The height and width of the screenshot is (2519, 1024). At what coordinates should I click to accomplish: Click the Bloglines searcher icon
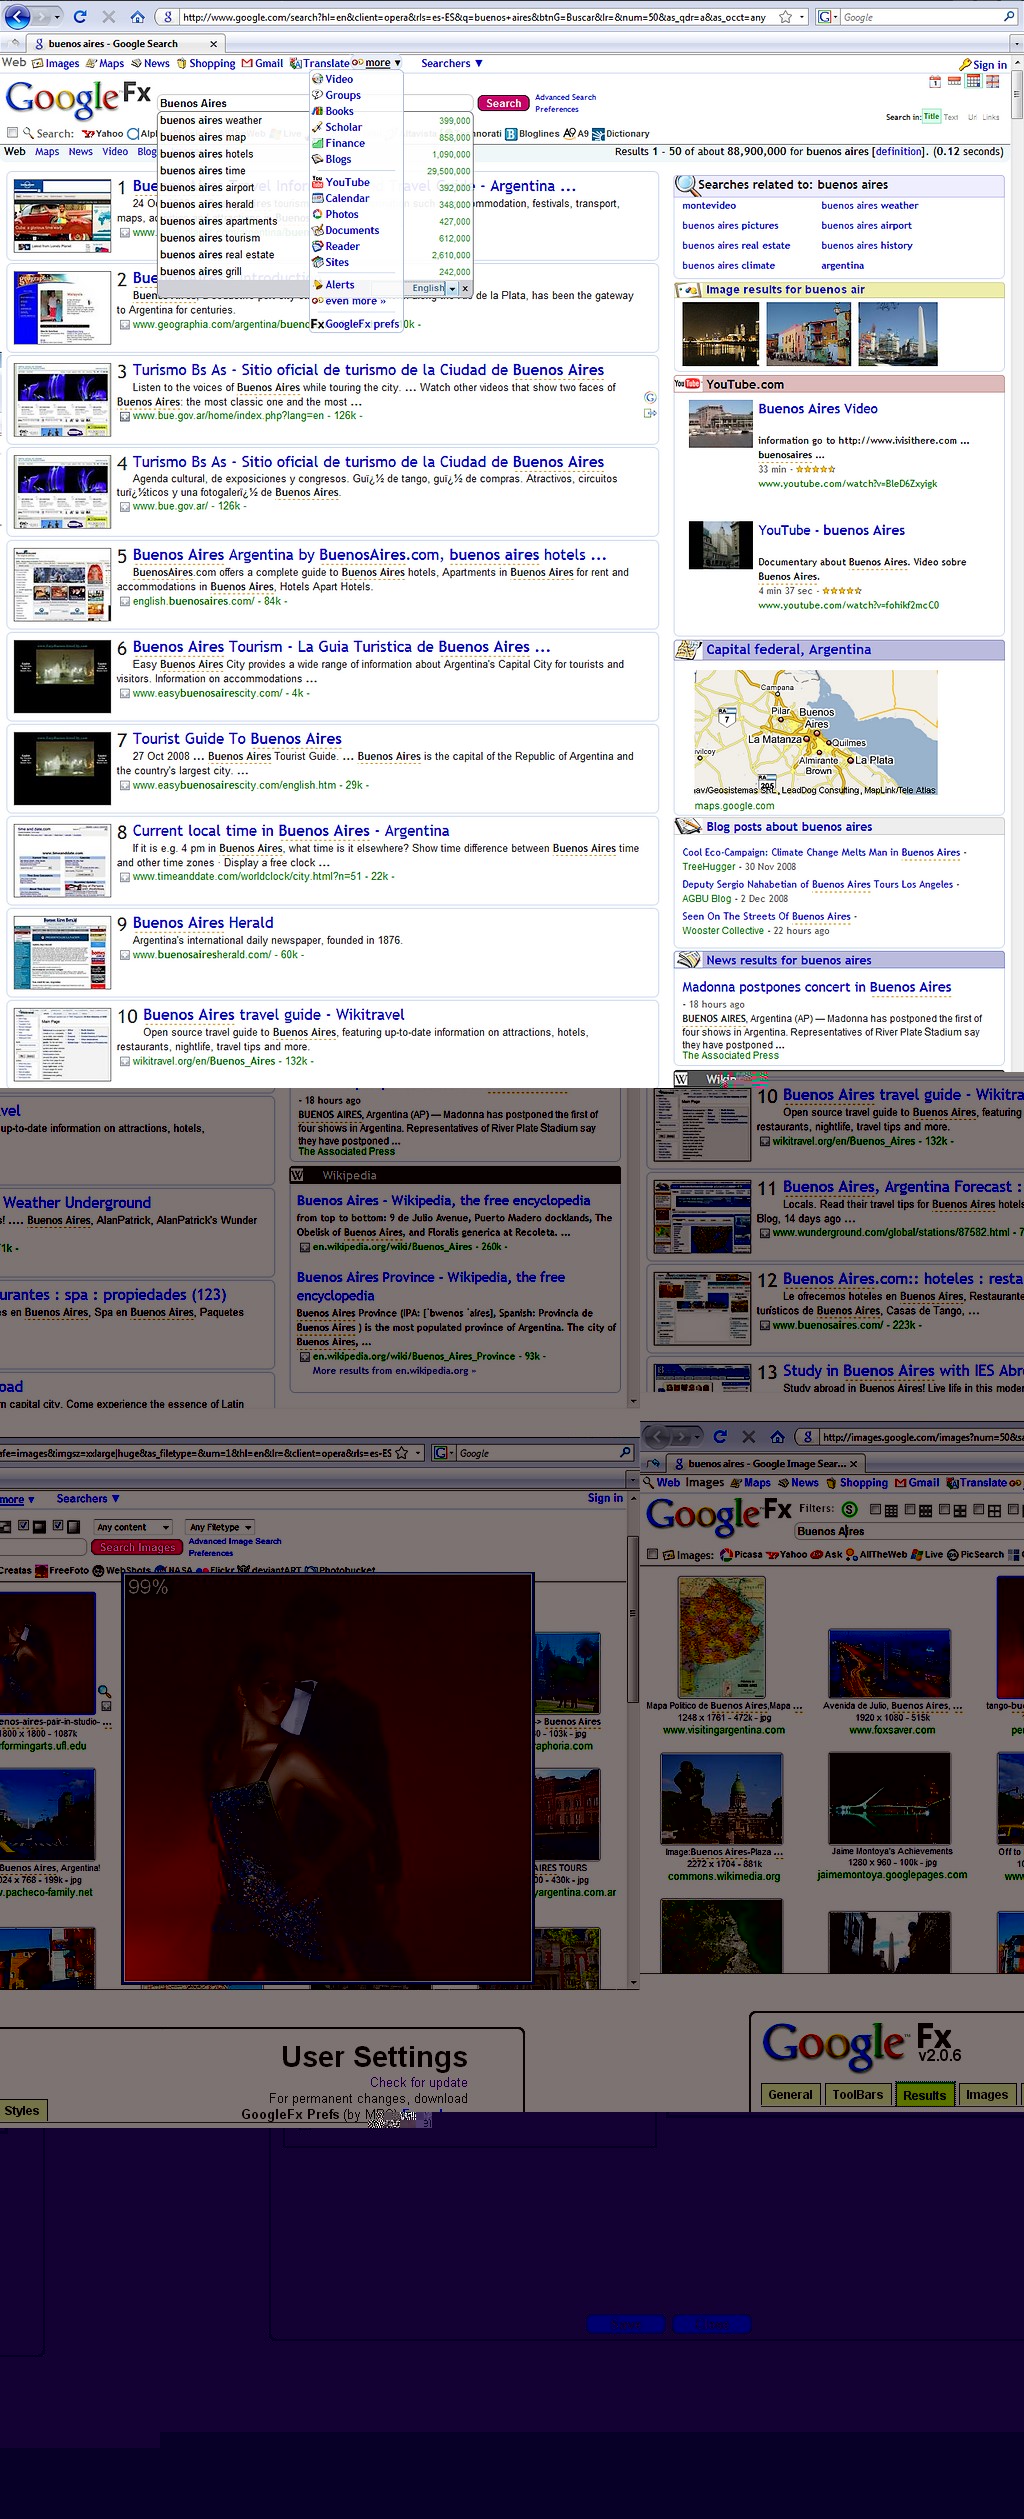pyautogui.click(x=511, y=134)
